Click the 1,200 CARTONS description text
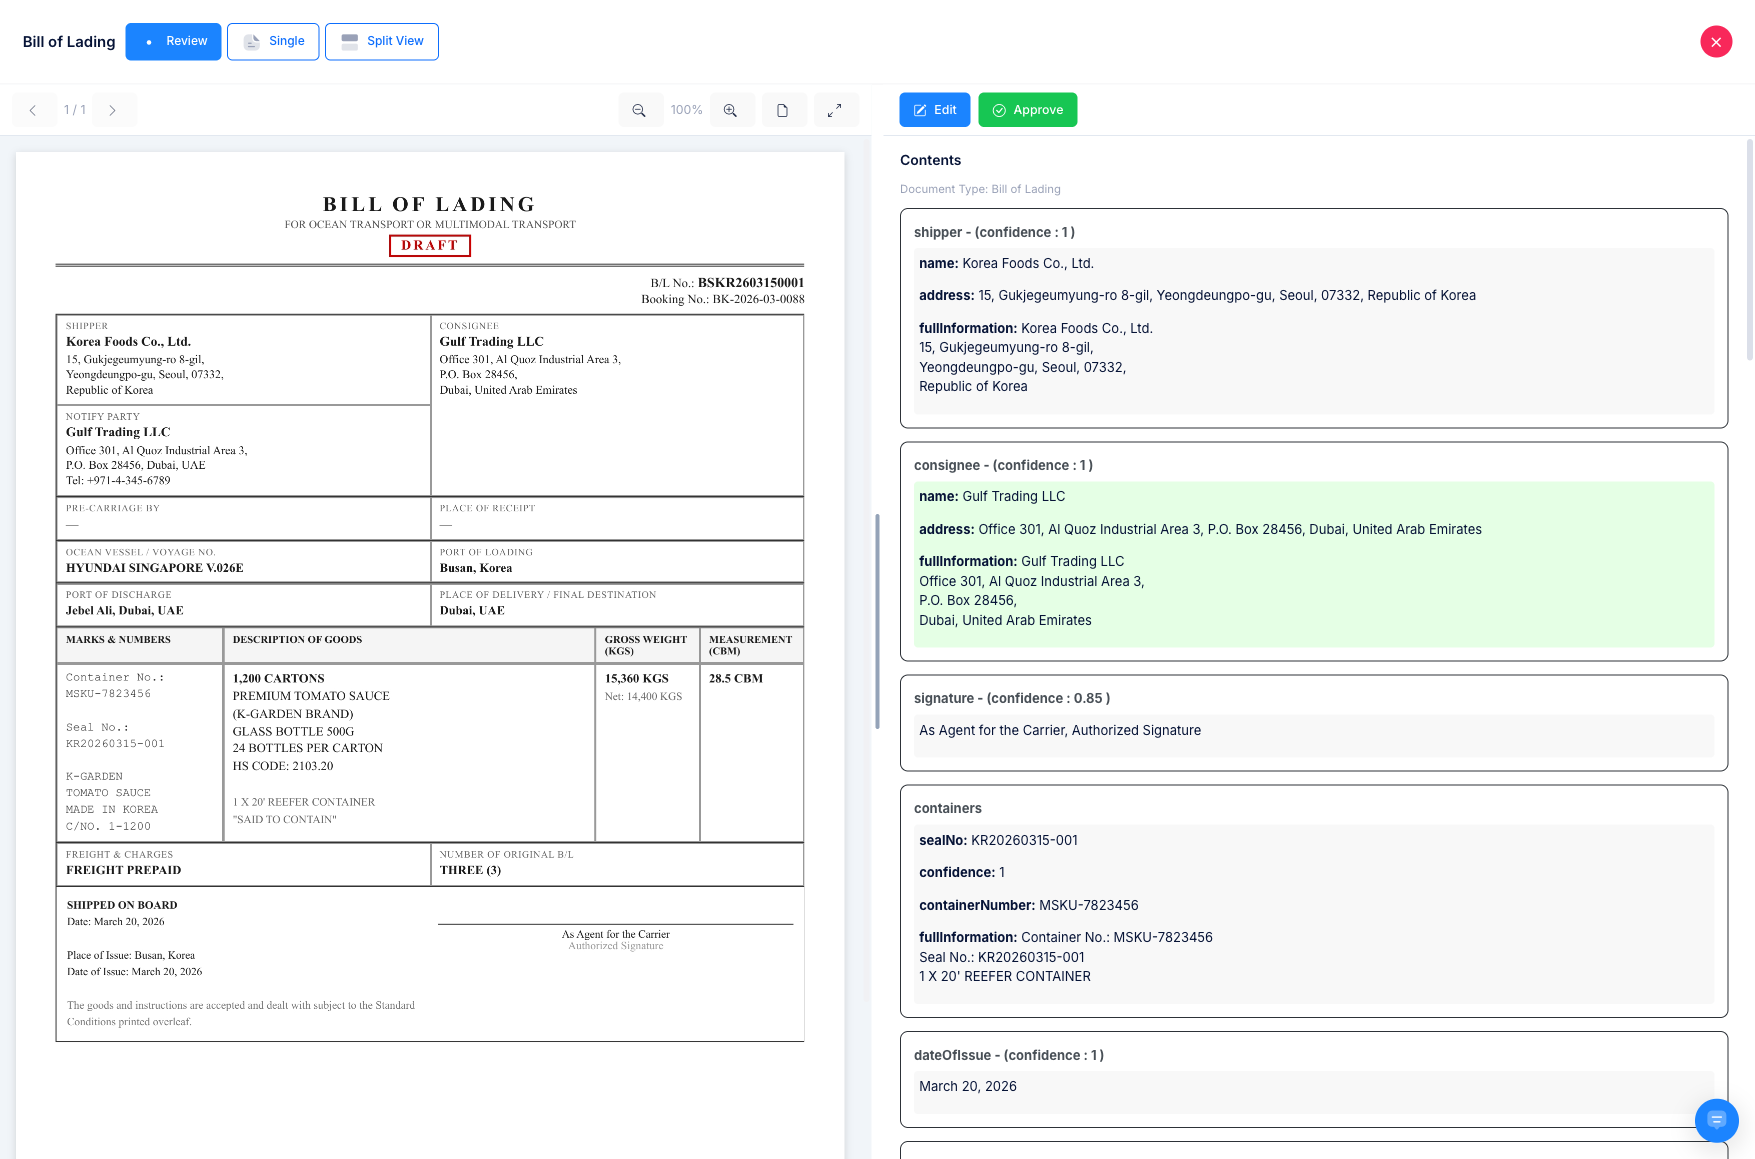This screenshot has height=1159, width=1755. click(279, 679)
